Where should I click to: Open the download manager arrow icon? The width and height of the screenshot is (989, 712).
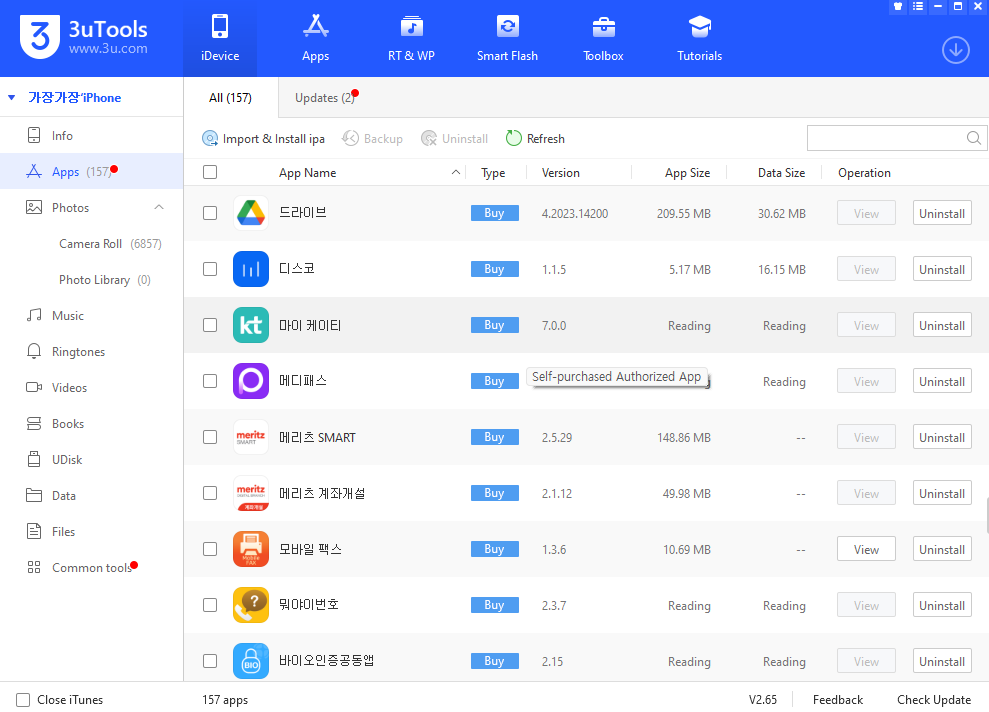956,50
